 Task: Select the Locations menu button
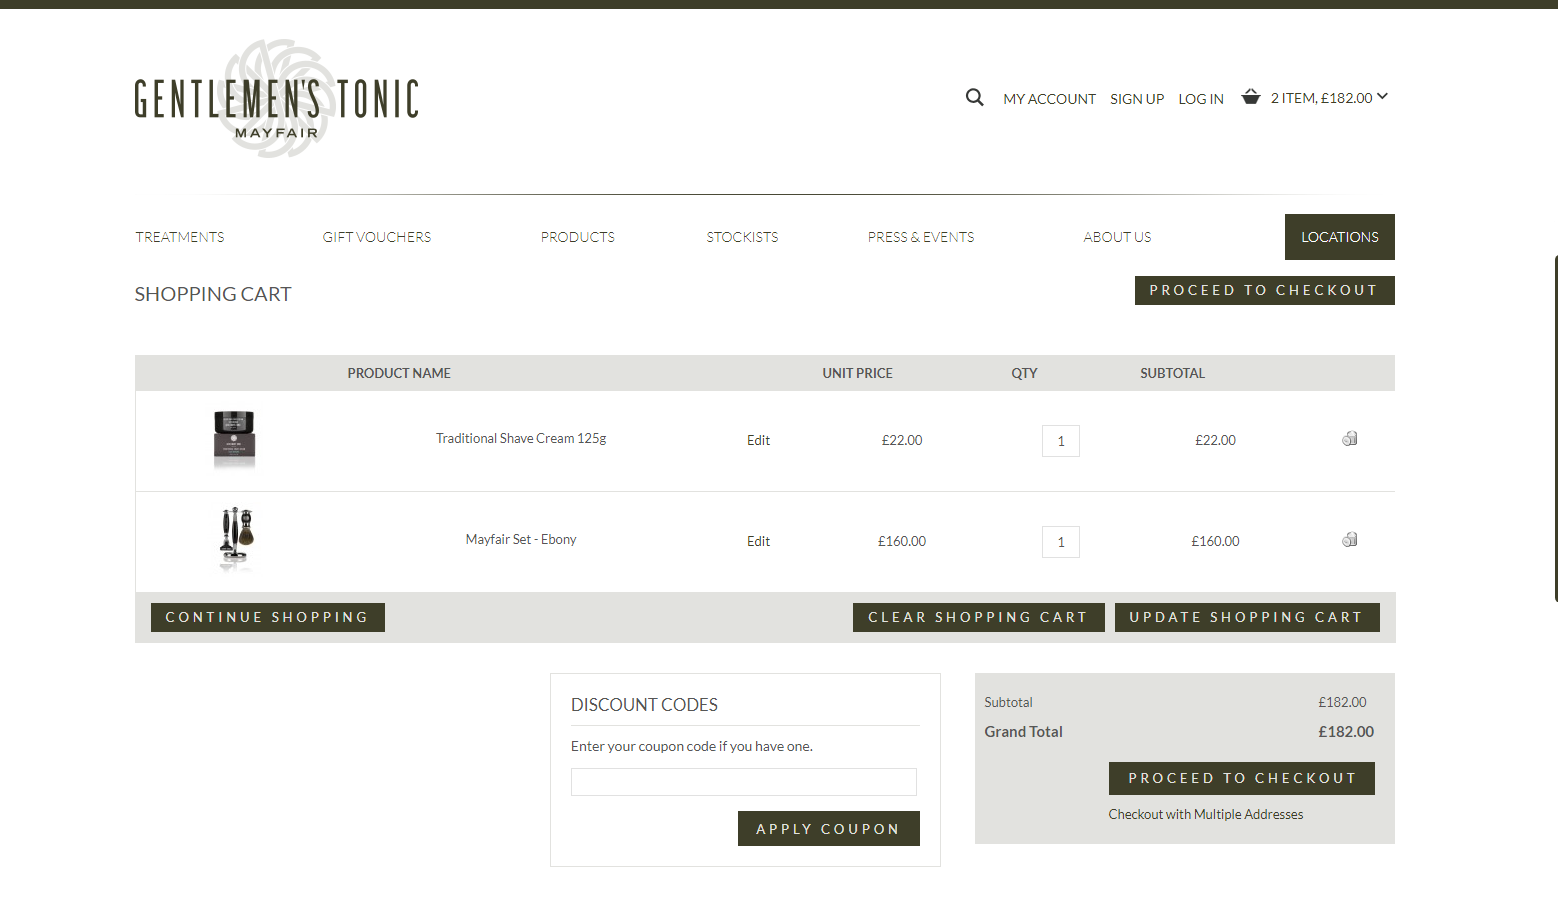click(x=1340, y=237)
